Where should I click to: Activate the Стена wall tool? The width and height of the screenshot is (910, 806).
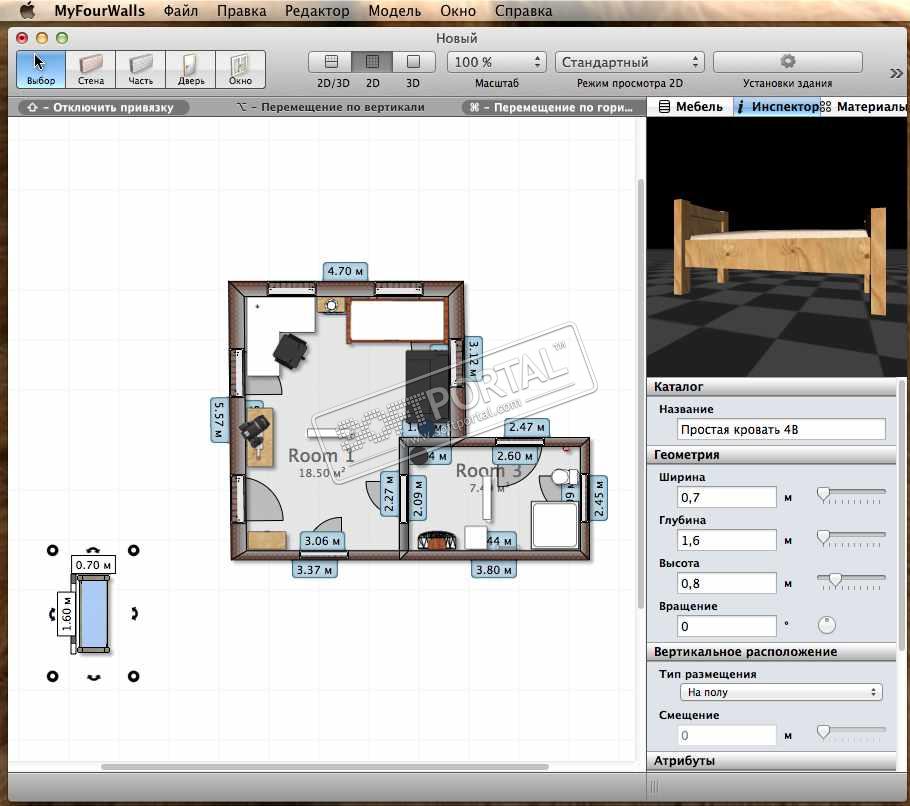point(91,69)
